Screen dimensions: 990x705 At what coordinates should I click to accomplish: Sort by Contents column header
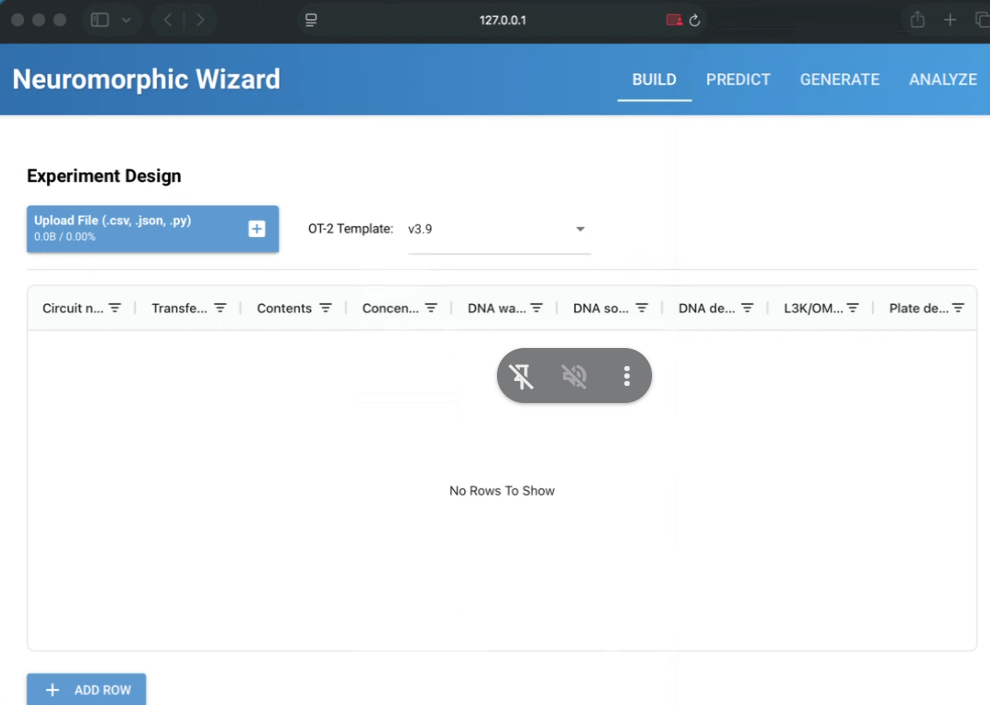[x=284, y=308]
